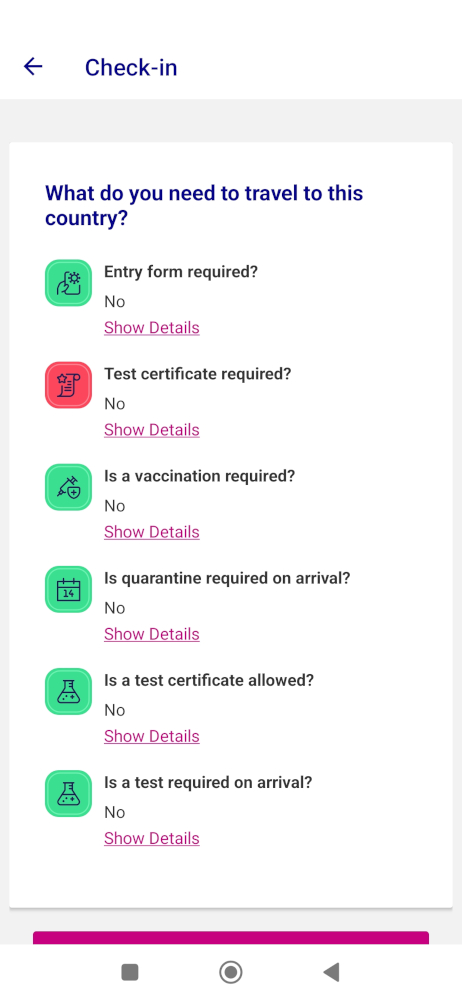
Task: Tap the Check-in page title
Action: click(131, 67)
